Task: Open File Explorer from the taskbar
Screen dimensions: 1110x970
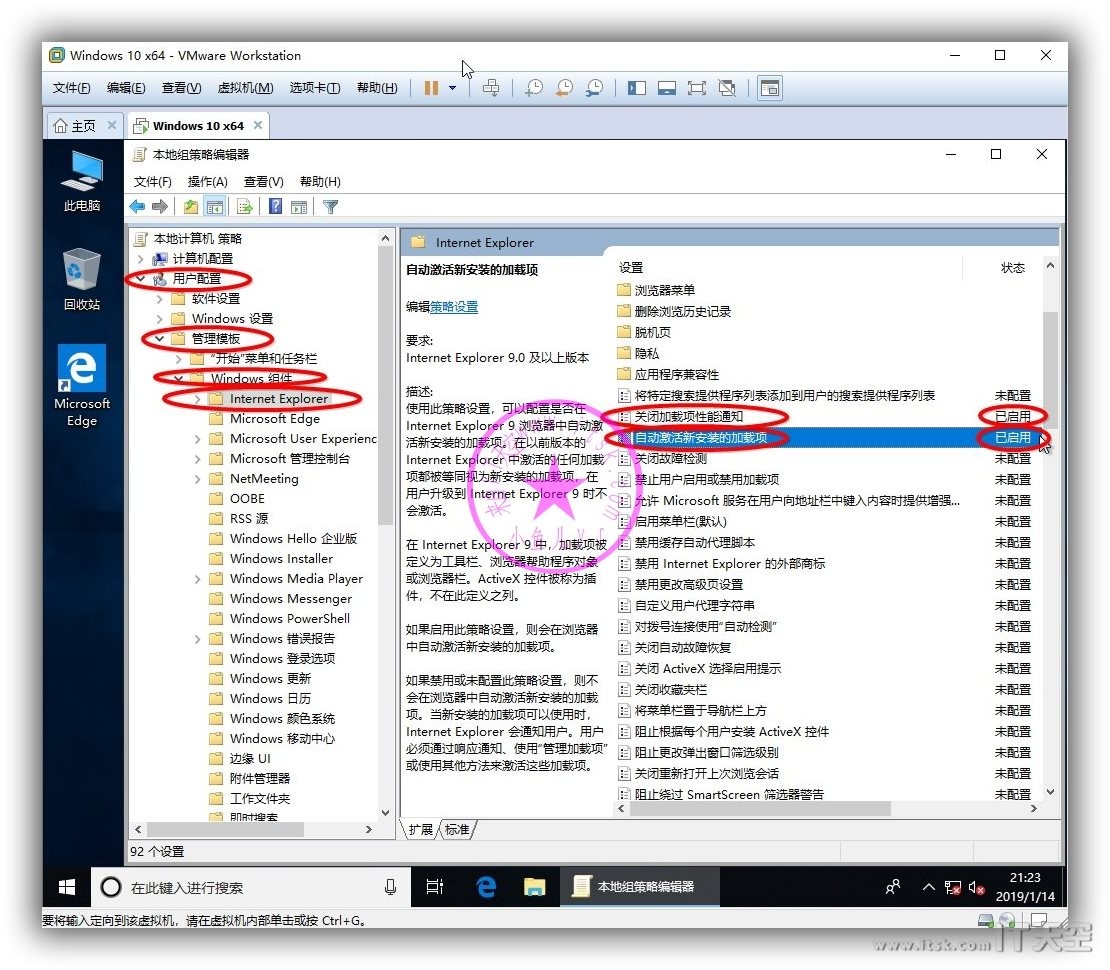Action: [x=534, y=887]
